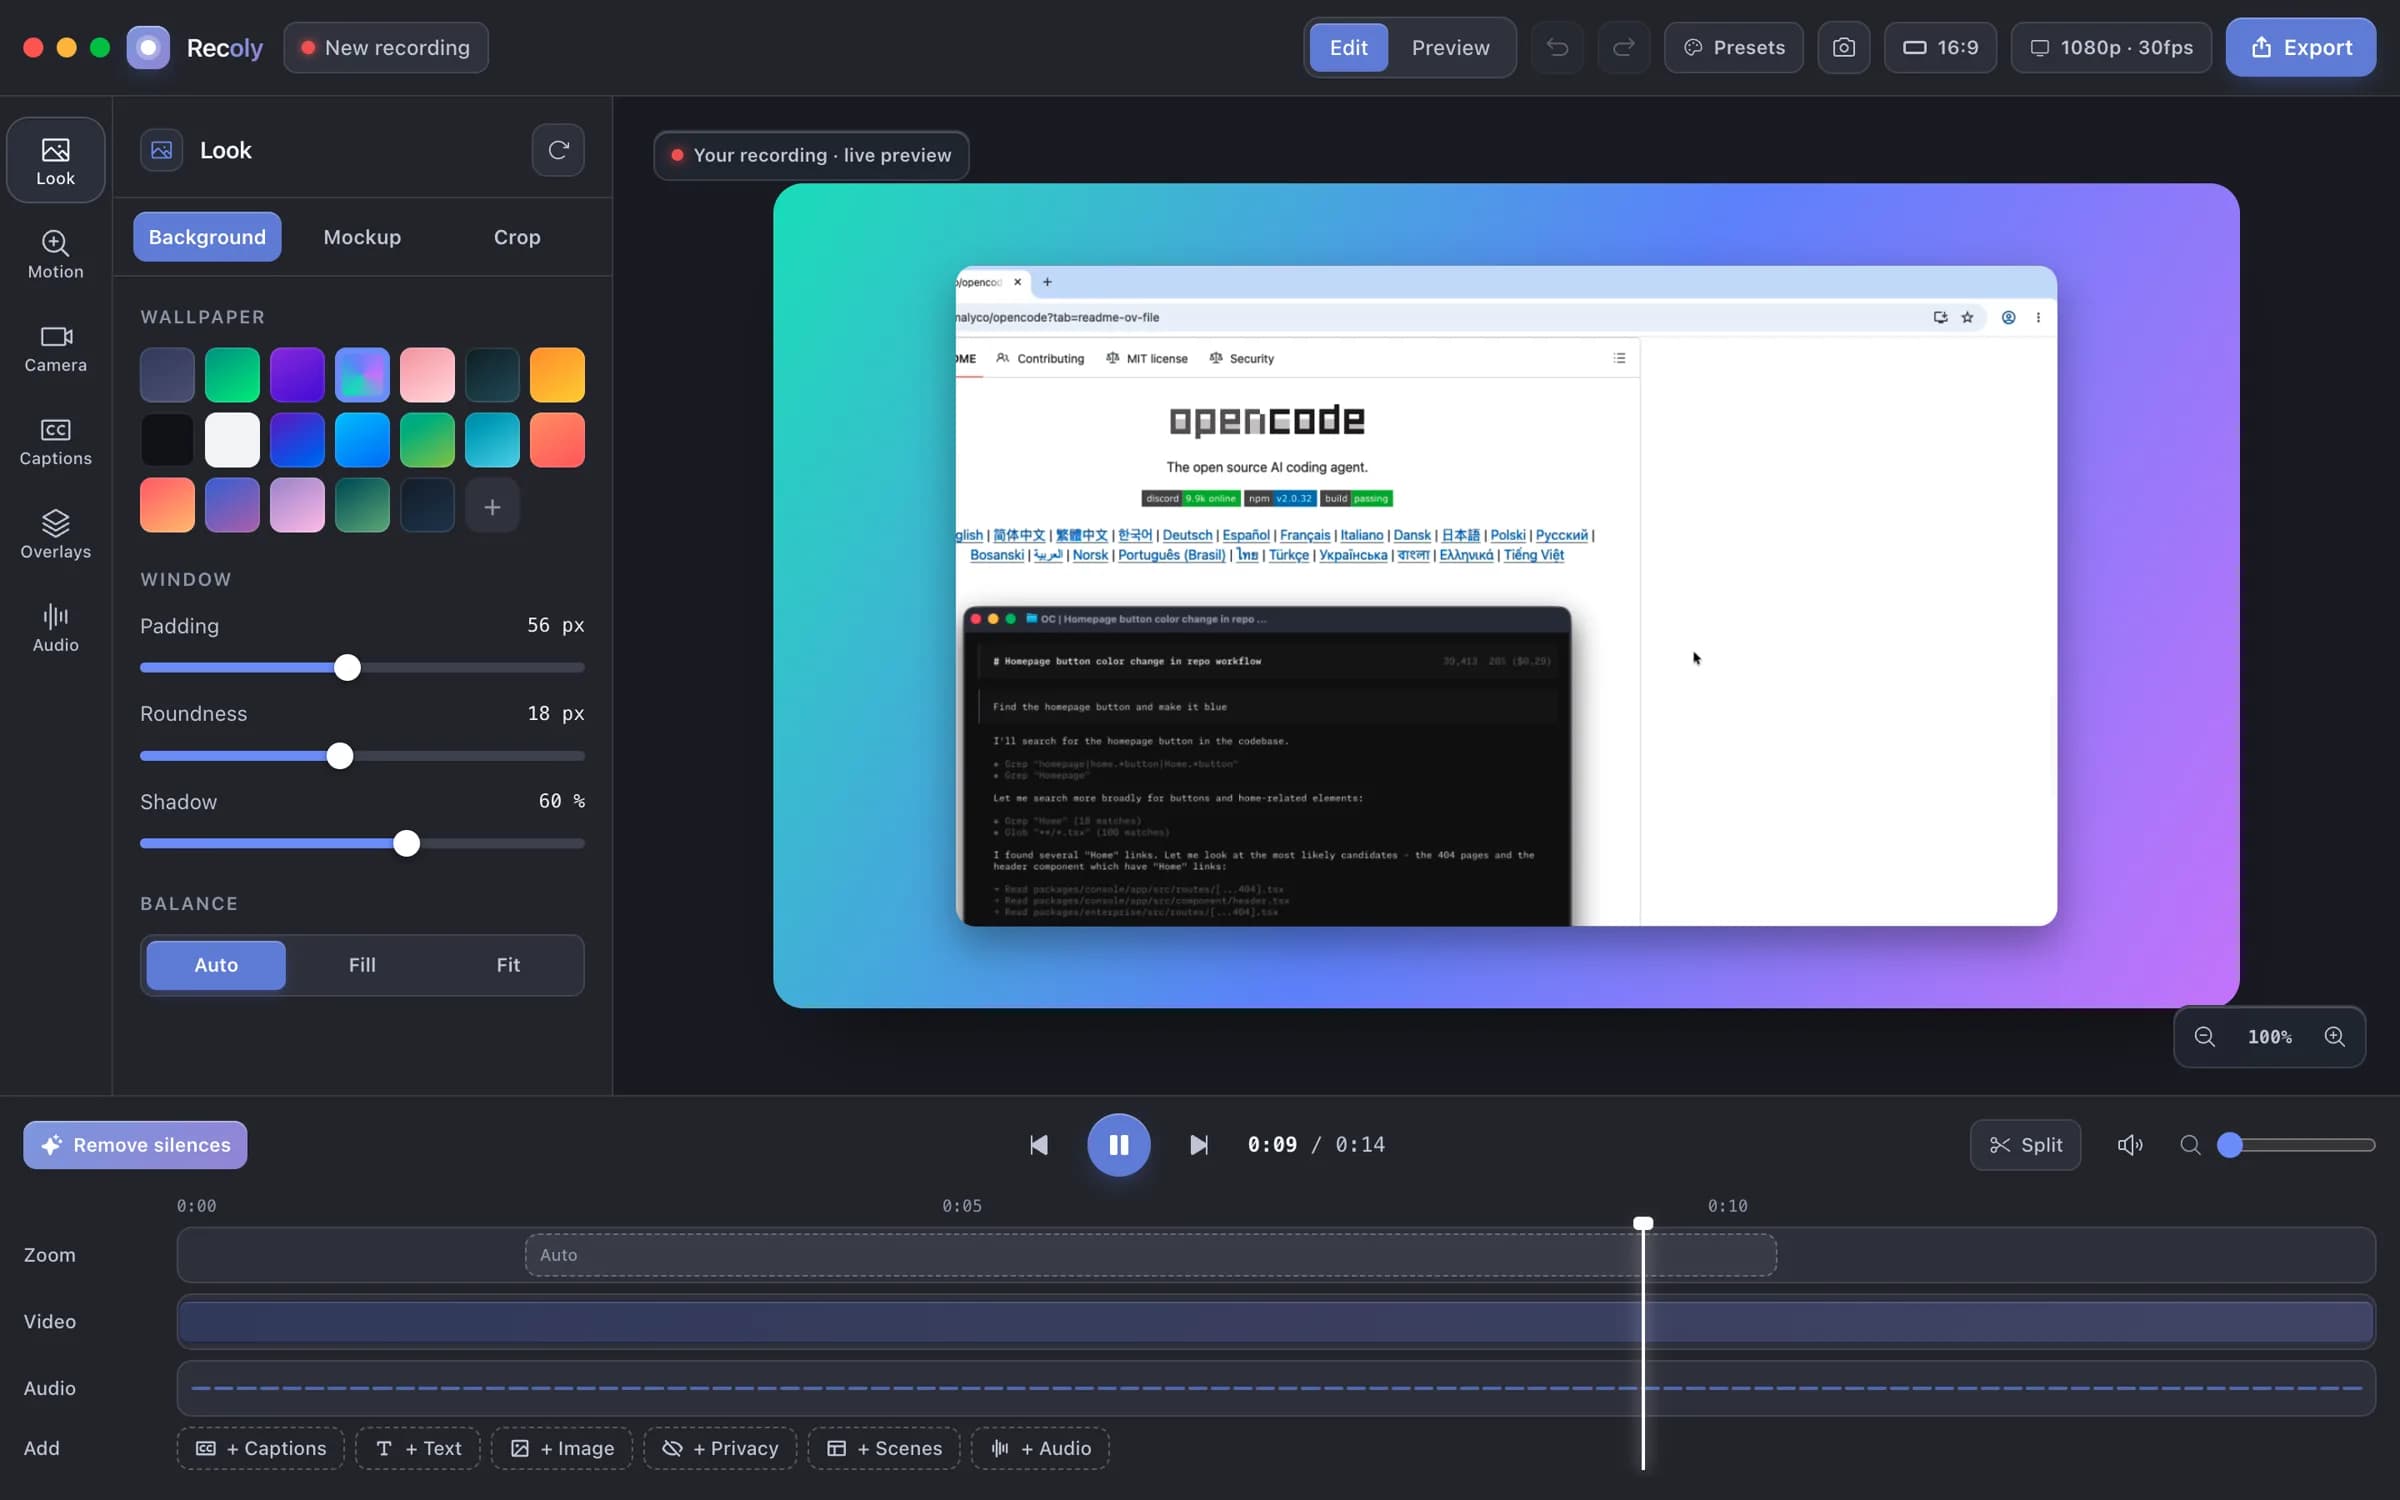Reset Look settings with refresh icon
Image resolution: width=2400 pixels, height=1500 pixels.
click(558, 150)
